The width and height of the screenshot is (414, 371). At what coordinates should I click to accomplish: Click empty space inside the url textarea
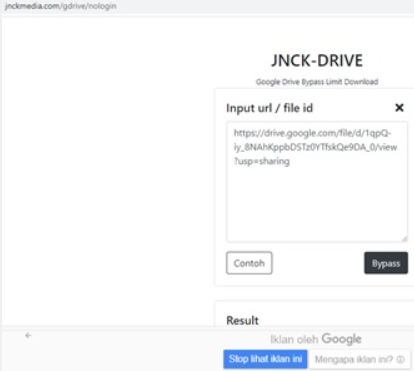[x=317, y=203]
